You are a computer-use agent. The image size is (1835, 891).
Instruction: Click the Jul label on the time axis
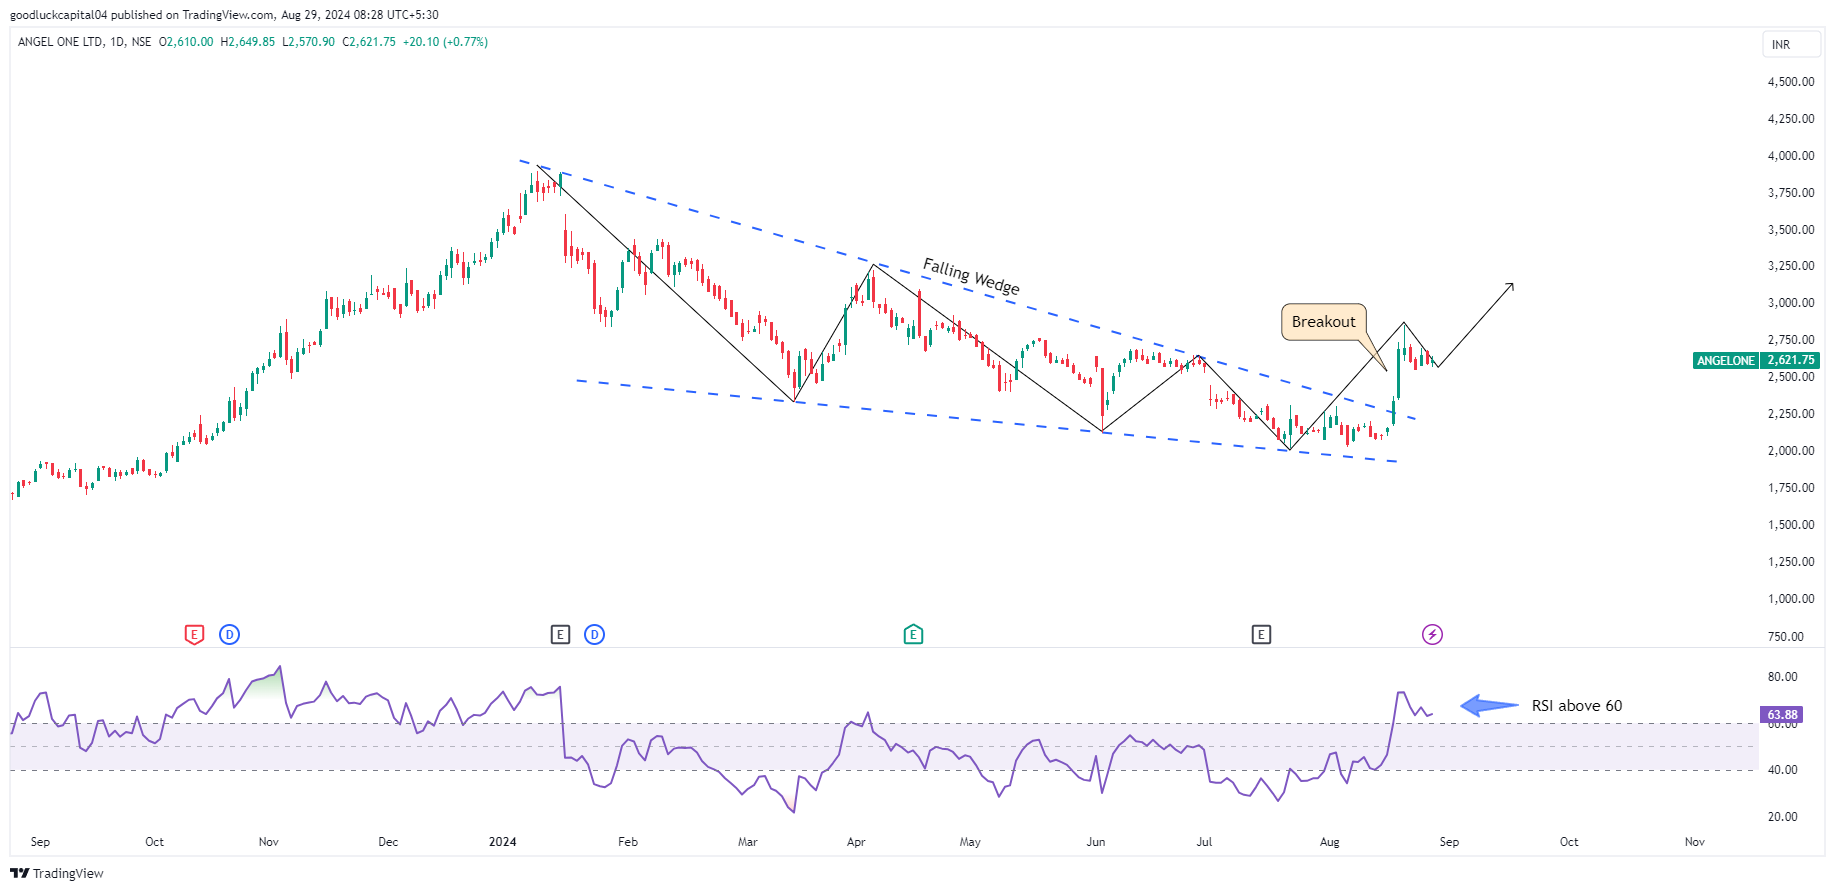tap(1204, 842)
